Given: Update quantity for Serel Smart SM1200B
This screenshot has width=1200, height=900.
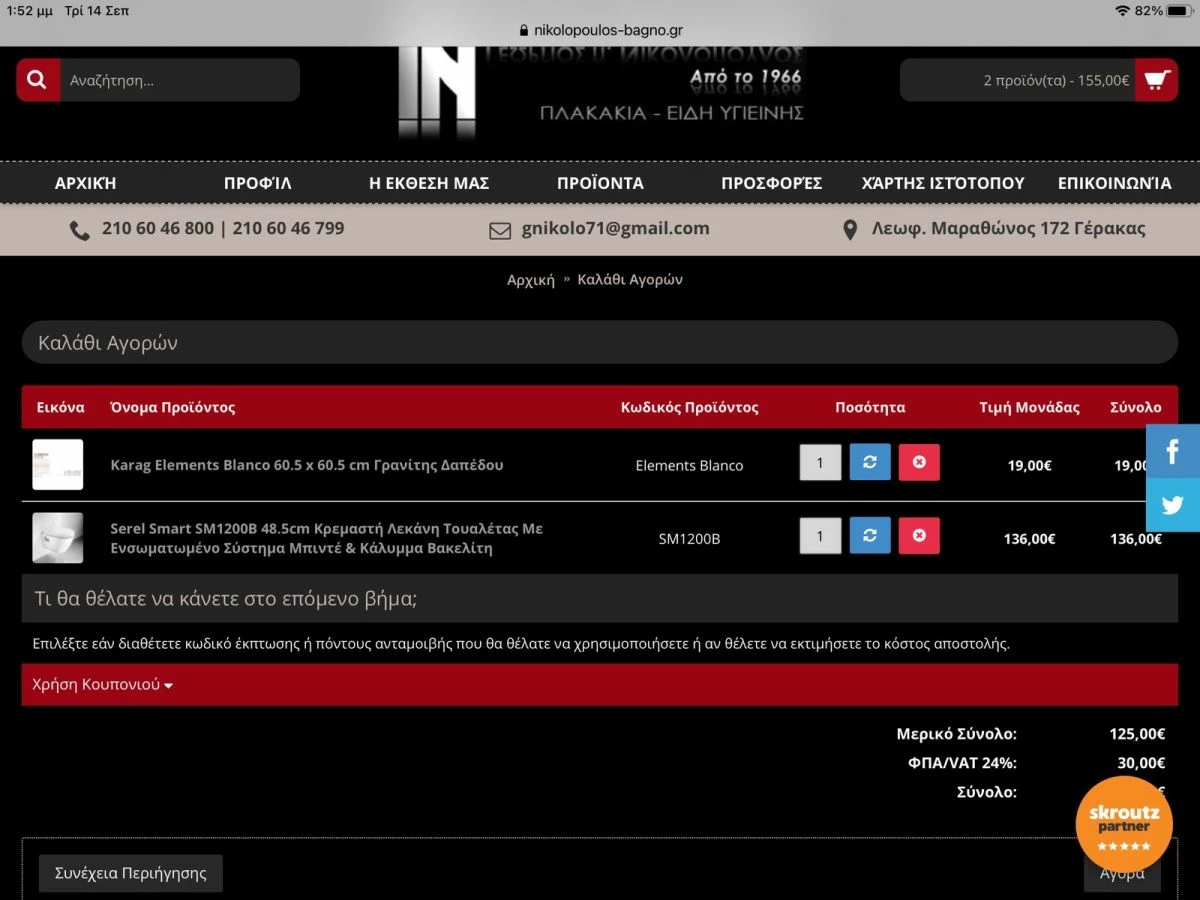Looking at the screenshot, I should 870,536.
